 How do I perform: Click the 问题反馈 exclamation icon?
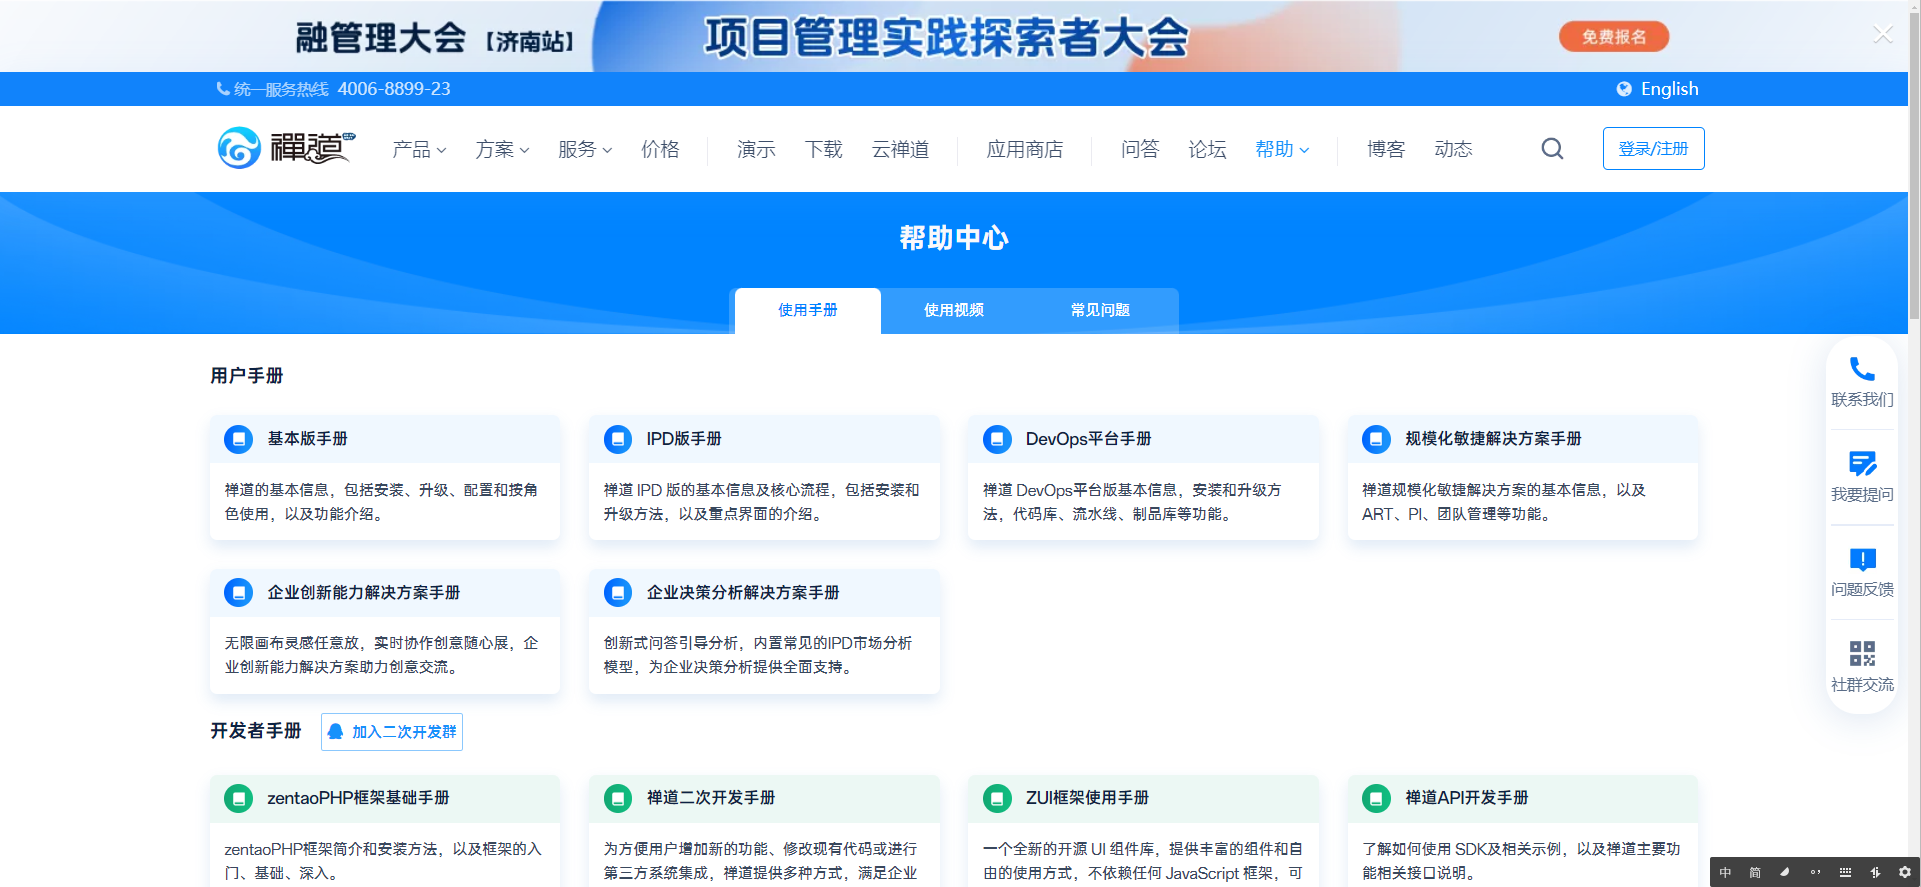click(1862, 559)
